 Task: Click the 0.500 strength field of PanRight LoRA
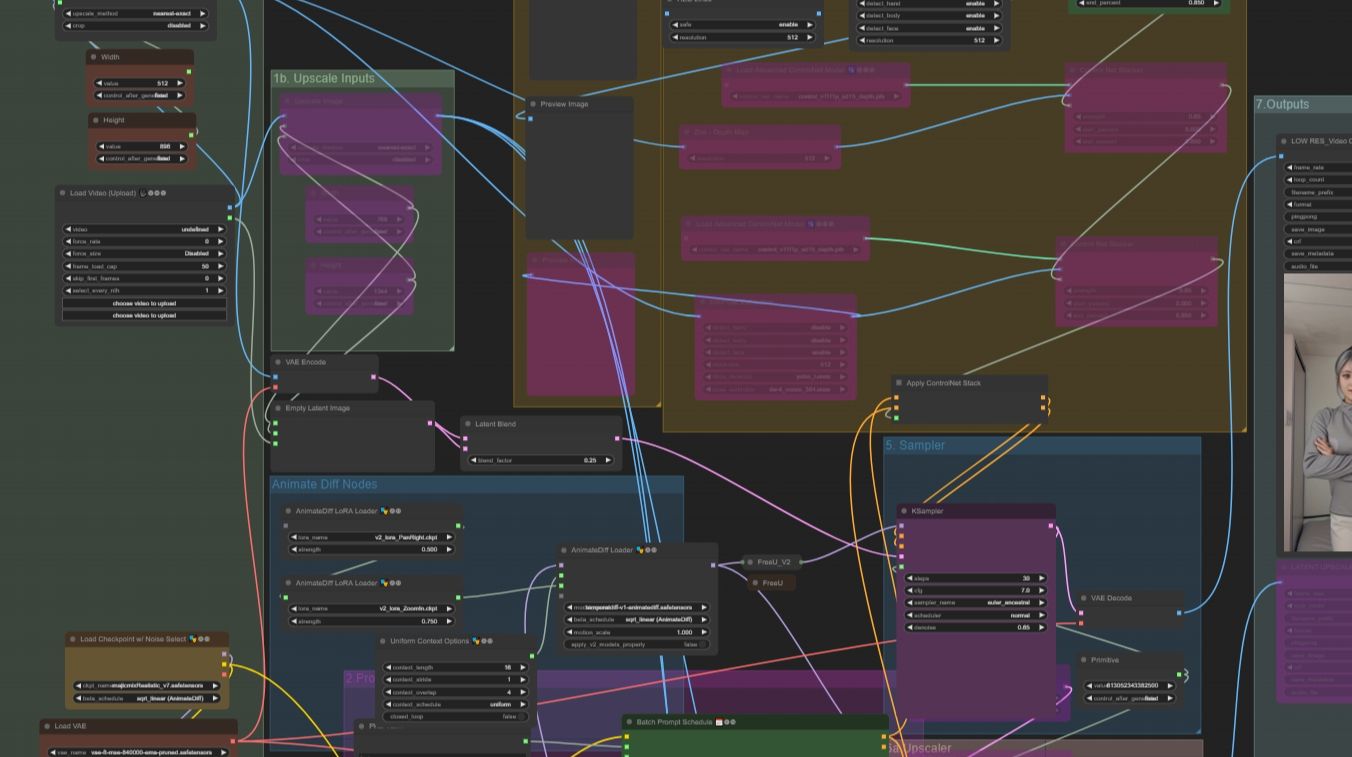tap(372, 549)
